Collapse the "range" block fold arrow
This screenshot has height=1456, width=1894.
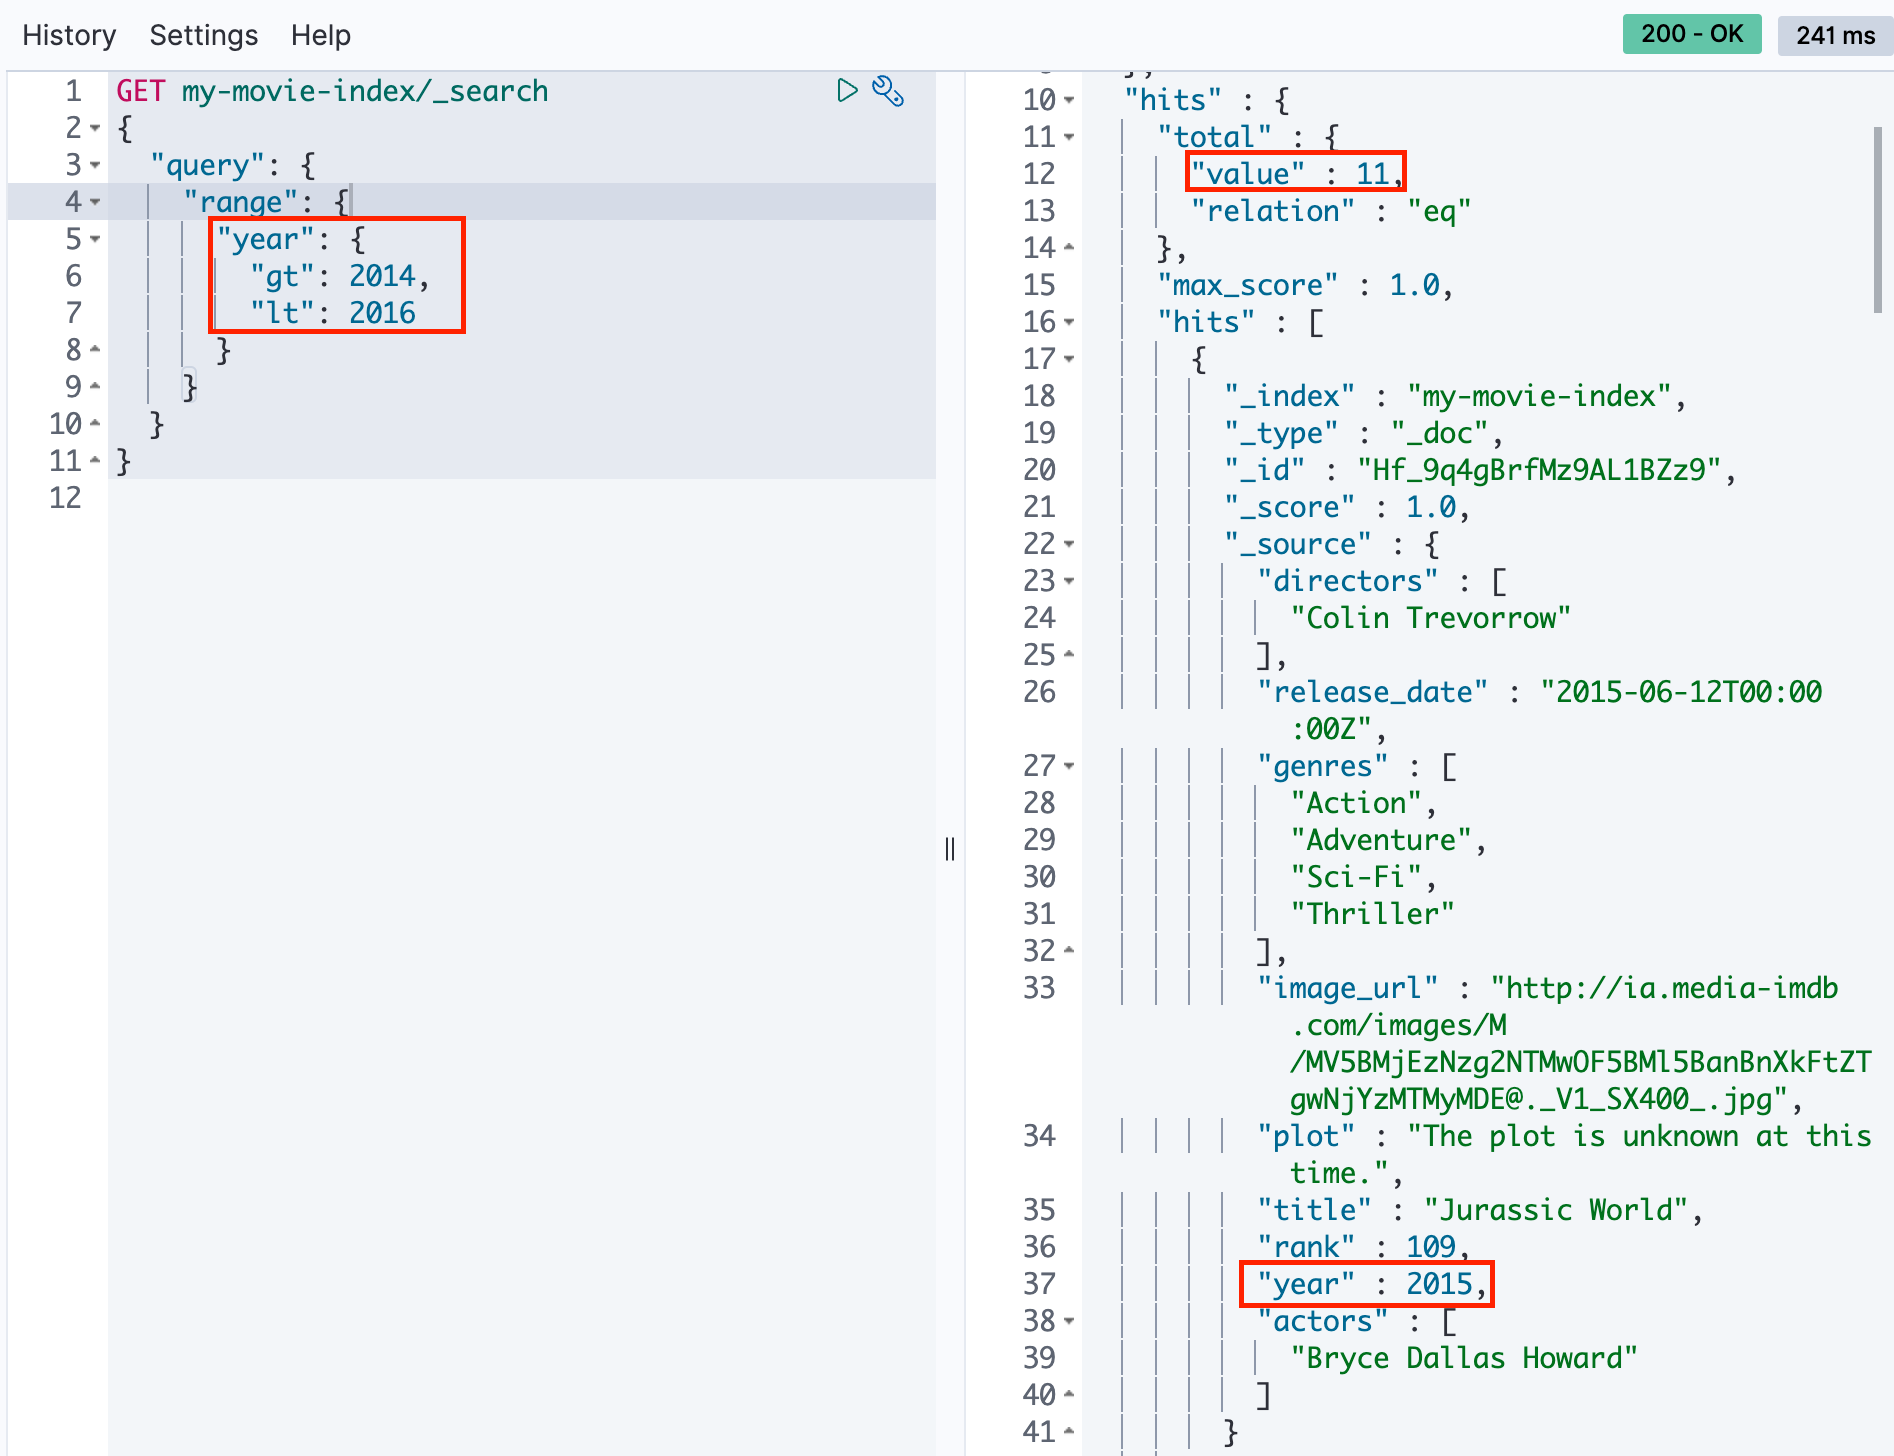(x=95, y=202)
